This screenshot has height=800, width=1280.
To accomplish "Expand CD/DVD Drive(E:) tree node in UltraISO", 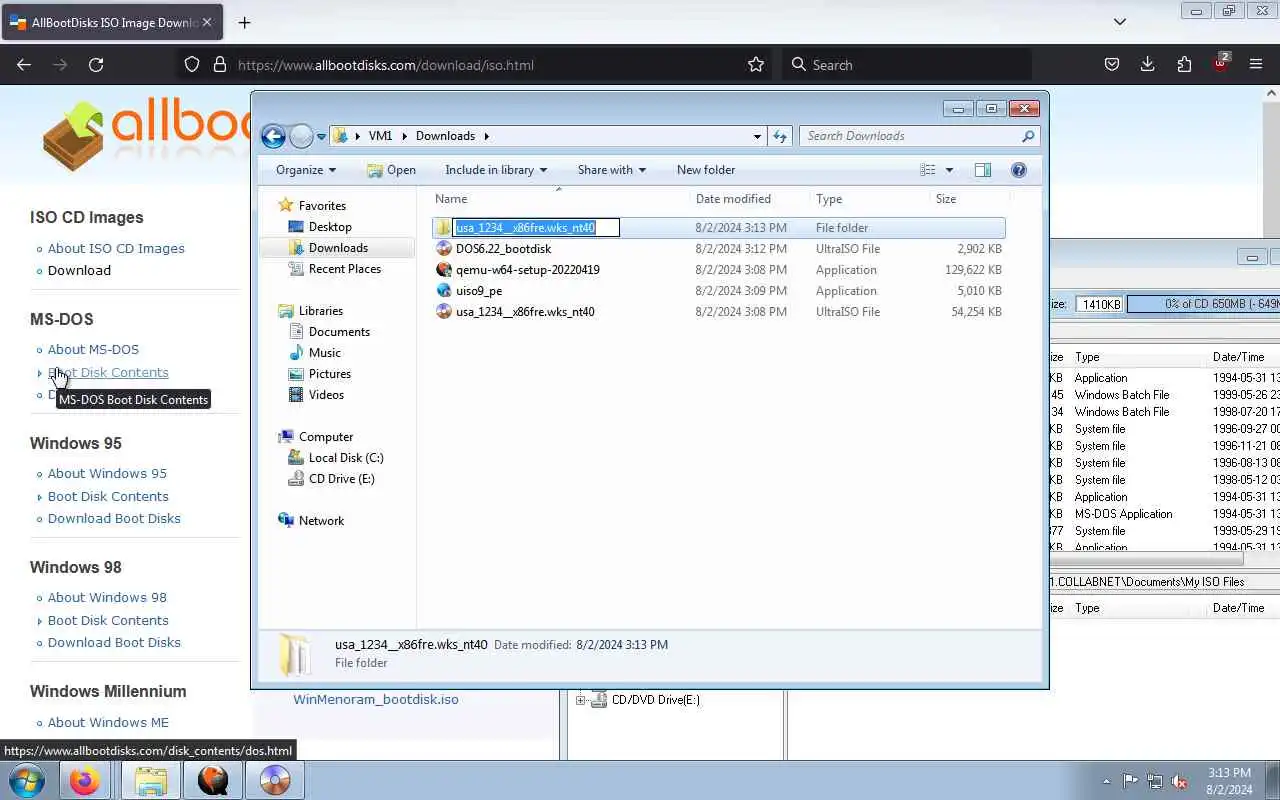I will click(580, 700).
